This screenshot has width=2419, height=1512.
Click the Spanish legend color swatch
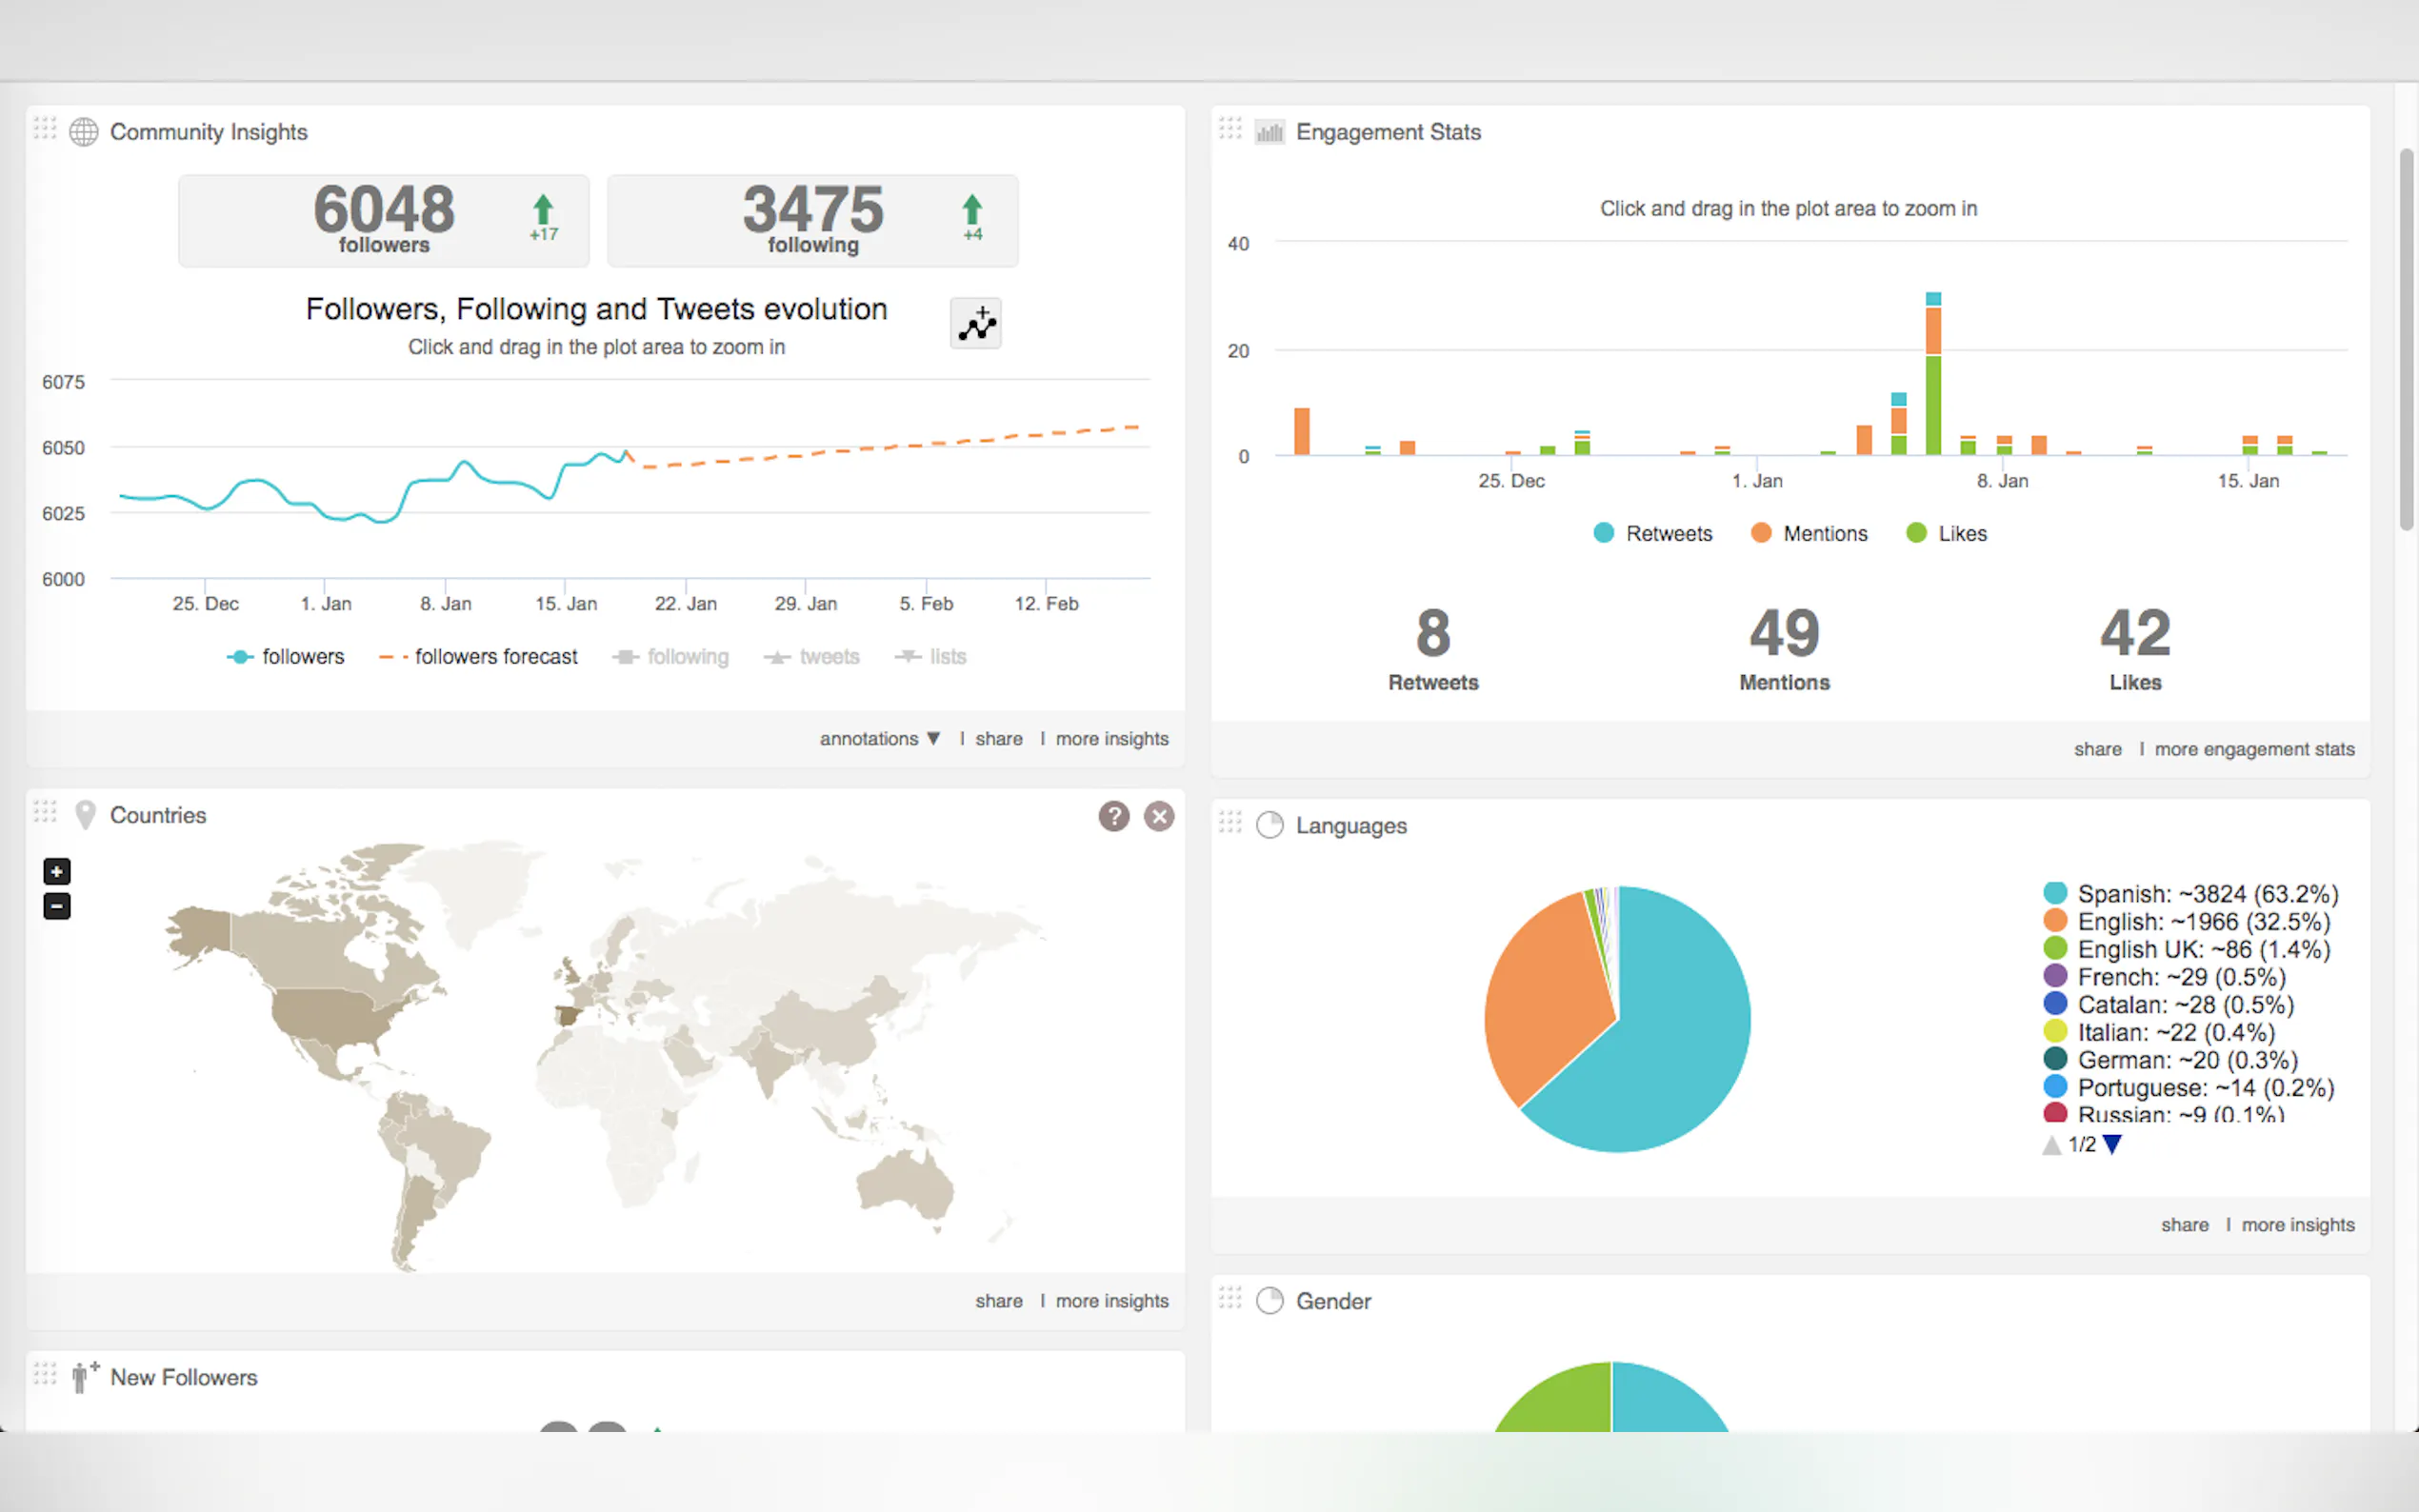pos(2055,893)
